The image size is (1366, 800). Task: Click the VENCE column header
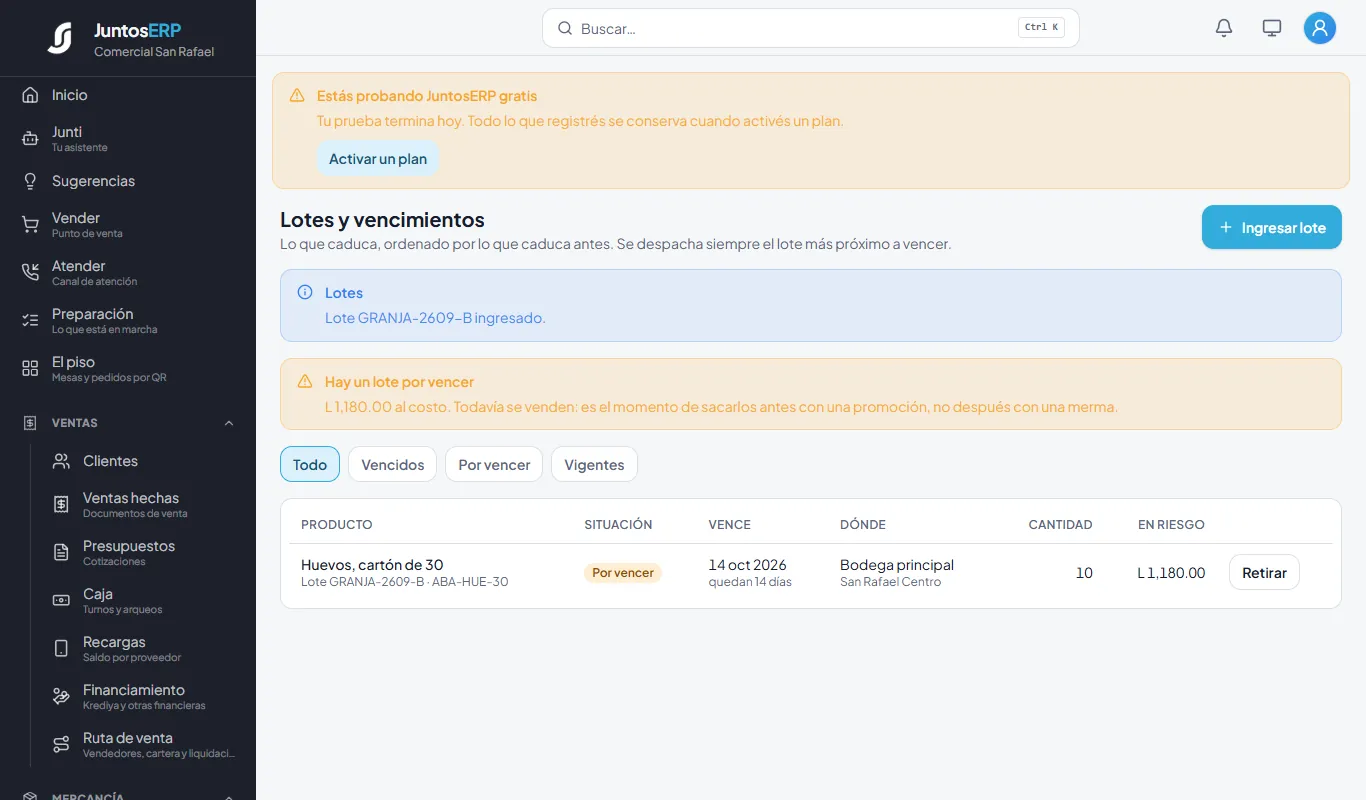[x=730, y=524]
